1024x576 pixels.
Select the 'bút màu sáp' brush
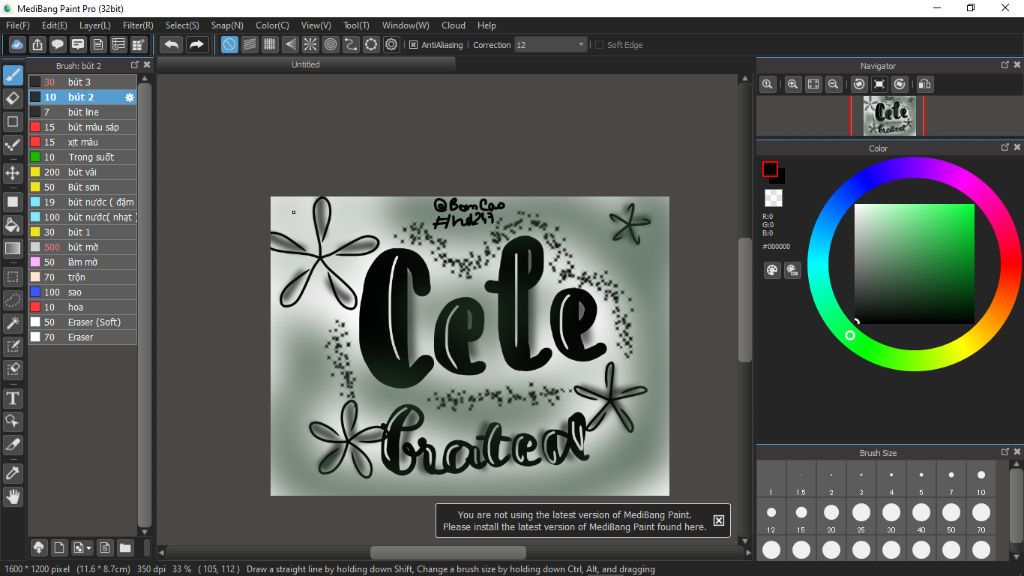(x=93, y=127)
